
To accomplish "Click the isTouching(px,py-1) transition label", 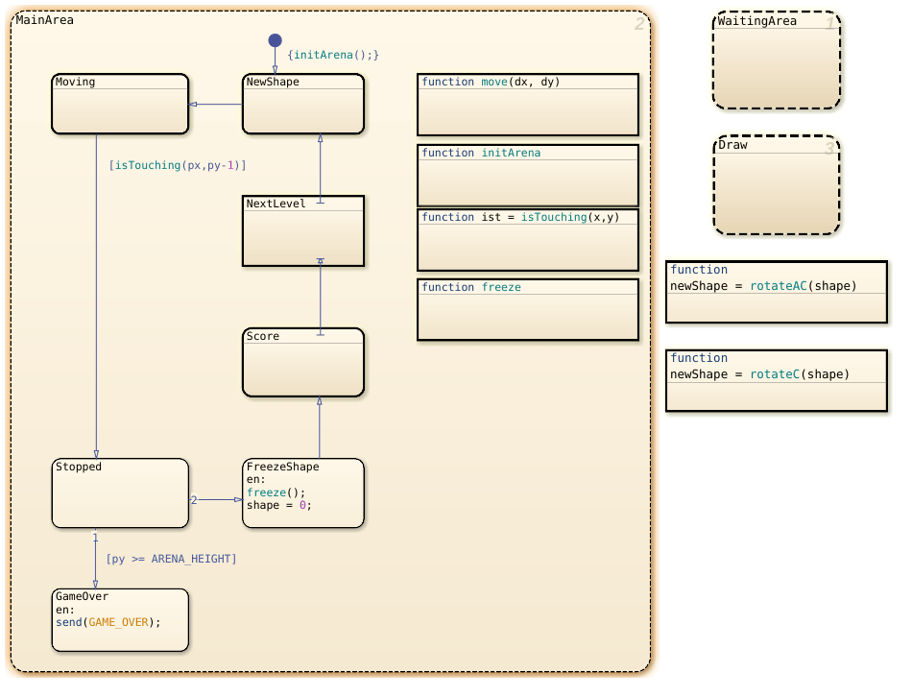I will click(178, 165).
